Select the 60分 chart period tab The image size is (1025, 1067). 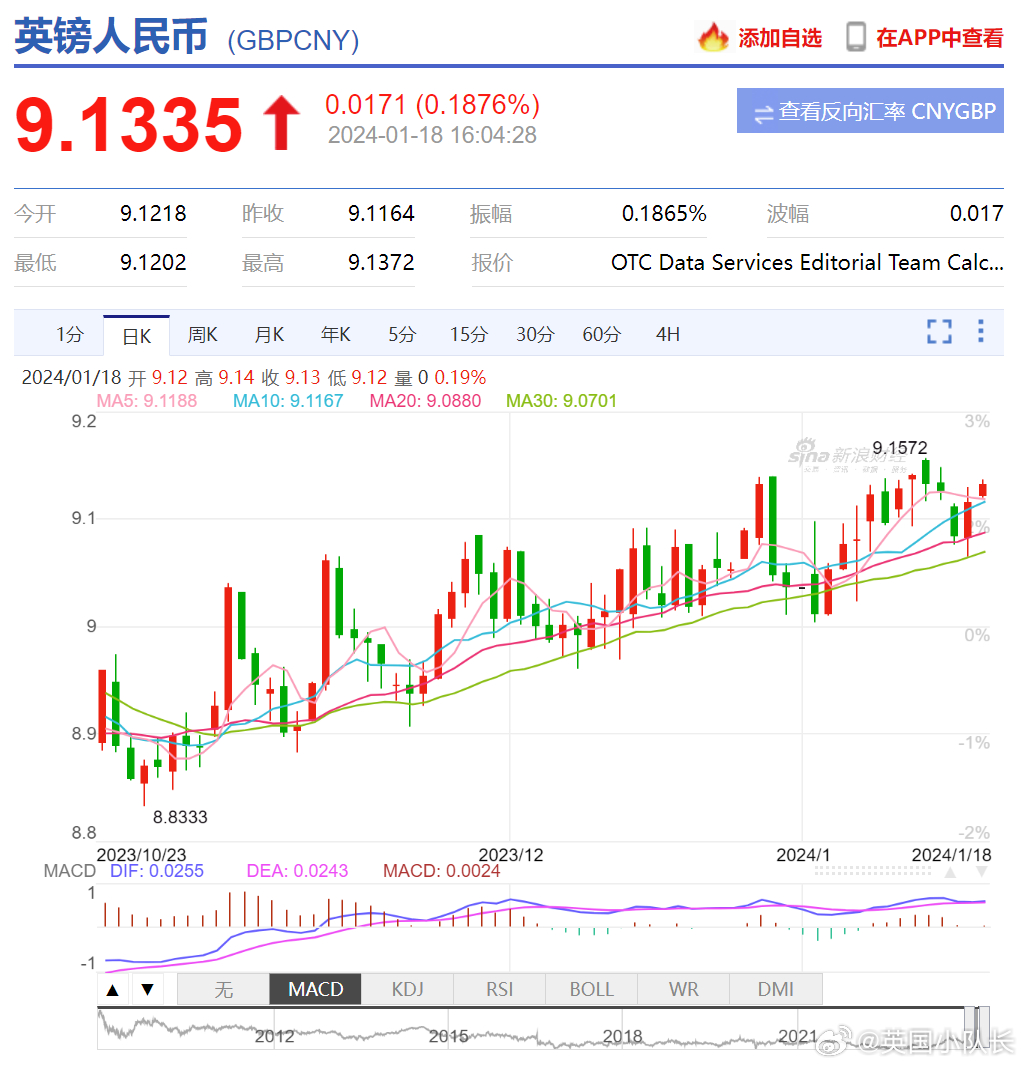(601, 335)
